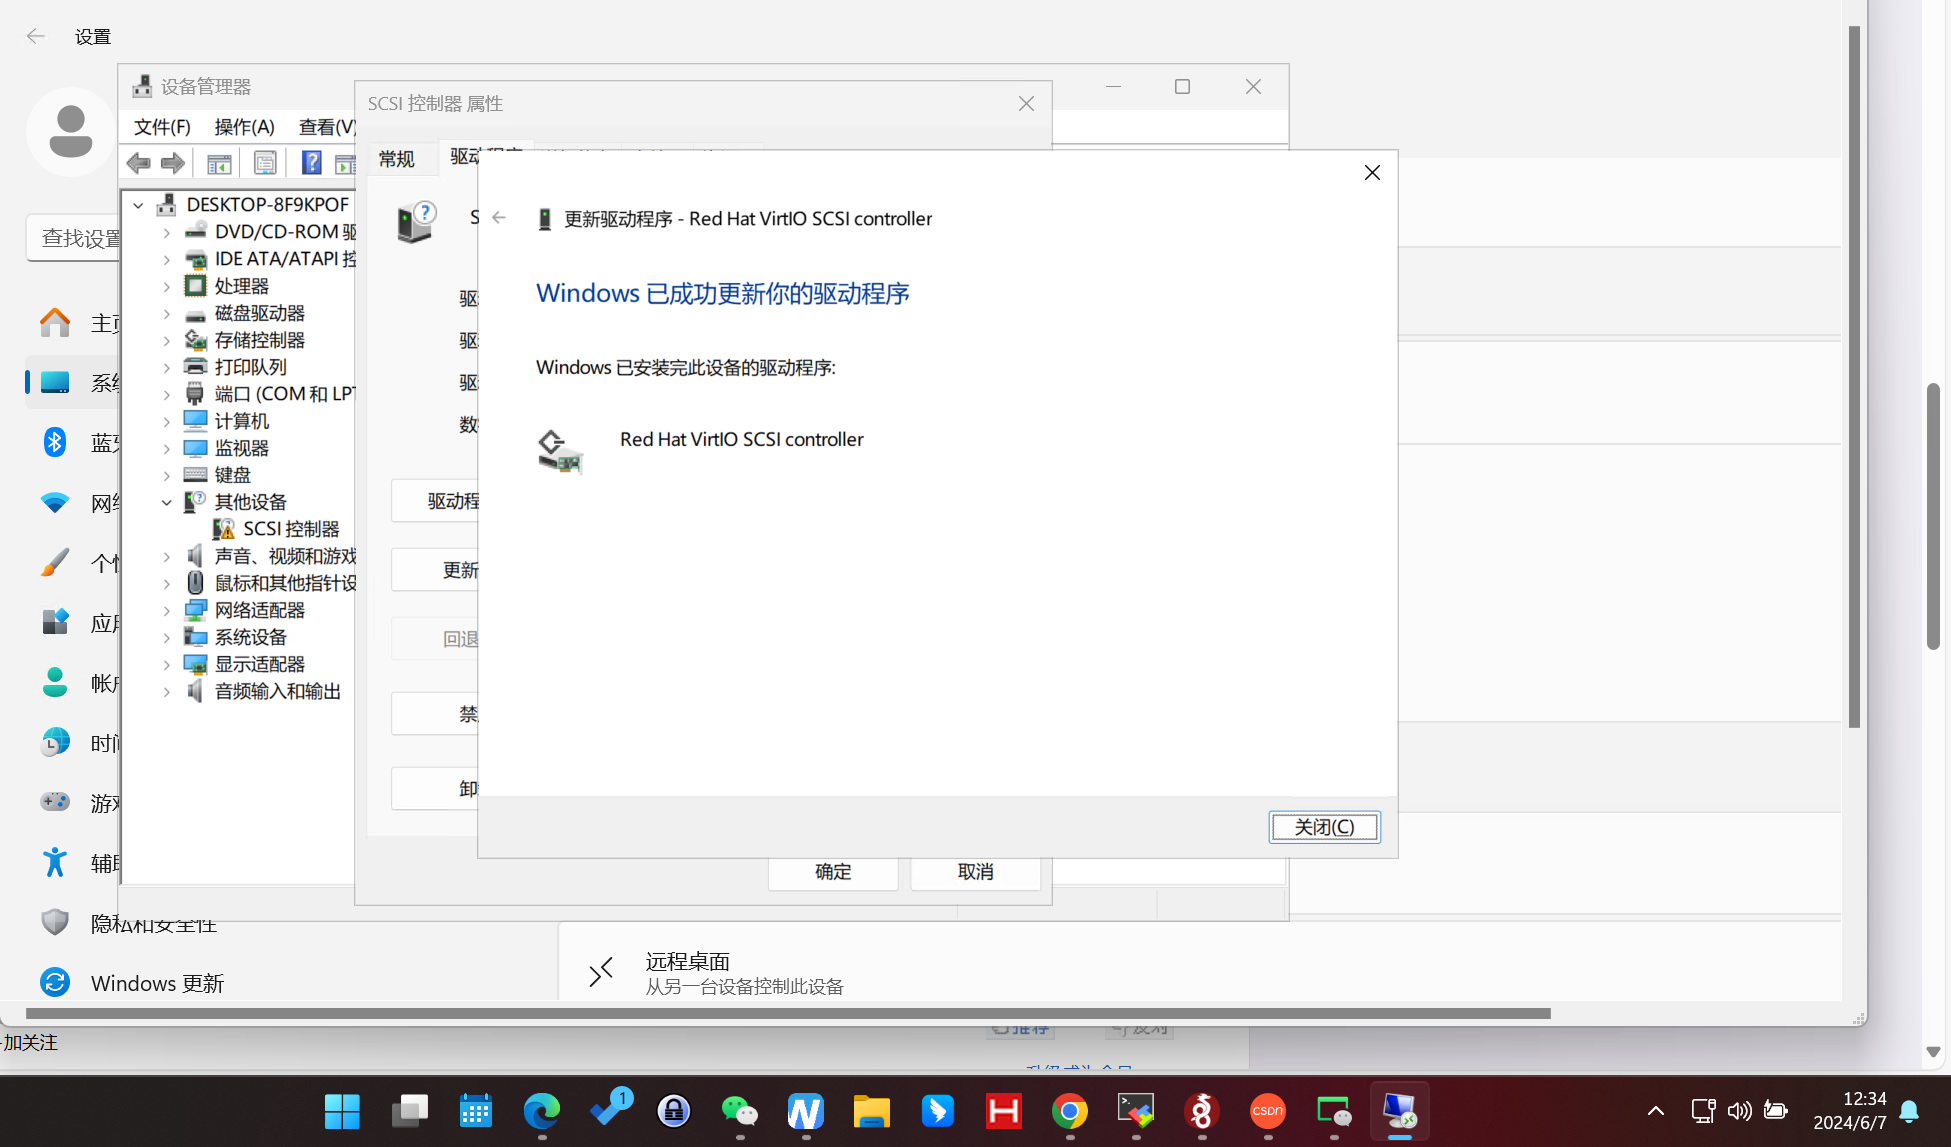Viewport: 1951px width, 1147px height.
Task: Open the 文件(F) menu
Action: (162, 127)
